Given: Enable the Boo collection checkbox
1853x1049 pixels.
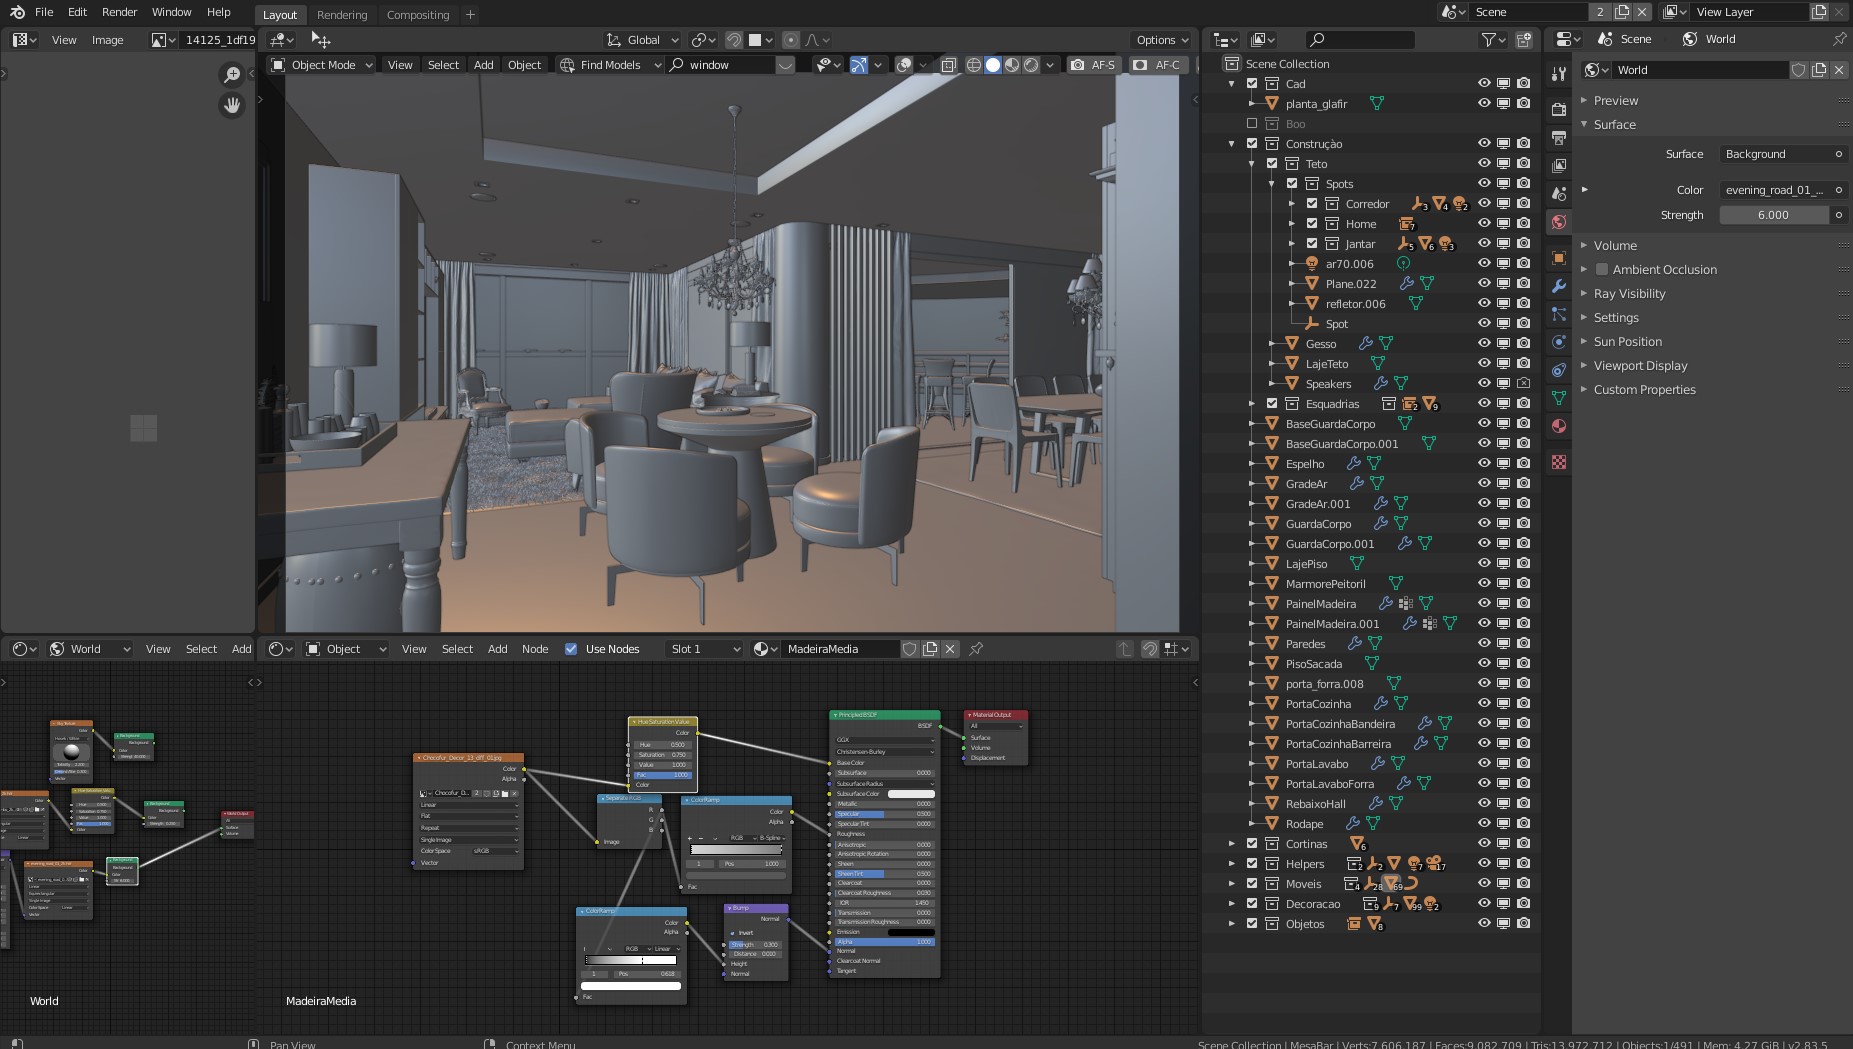Looking at the screenshot, I should tap(1252, 124).
